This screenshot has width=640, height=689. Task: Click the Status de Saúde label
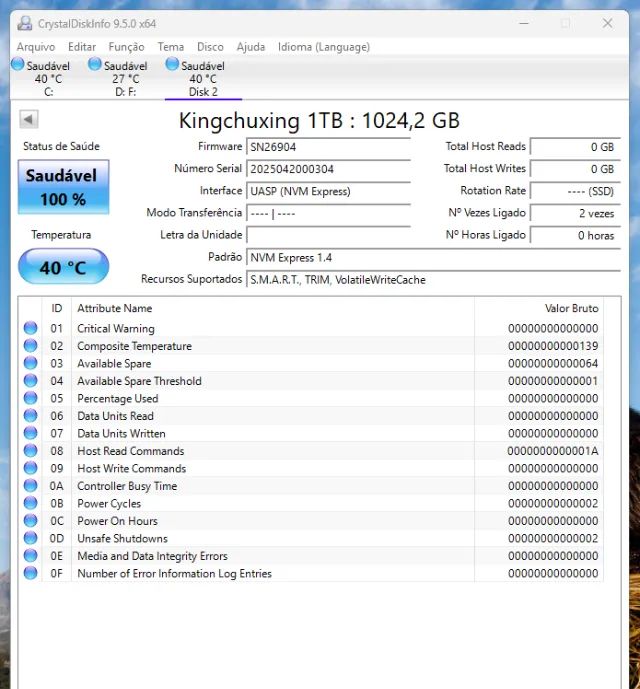point(61,146)
